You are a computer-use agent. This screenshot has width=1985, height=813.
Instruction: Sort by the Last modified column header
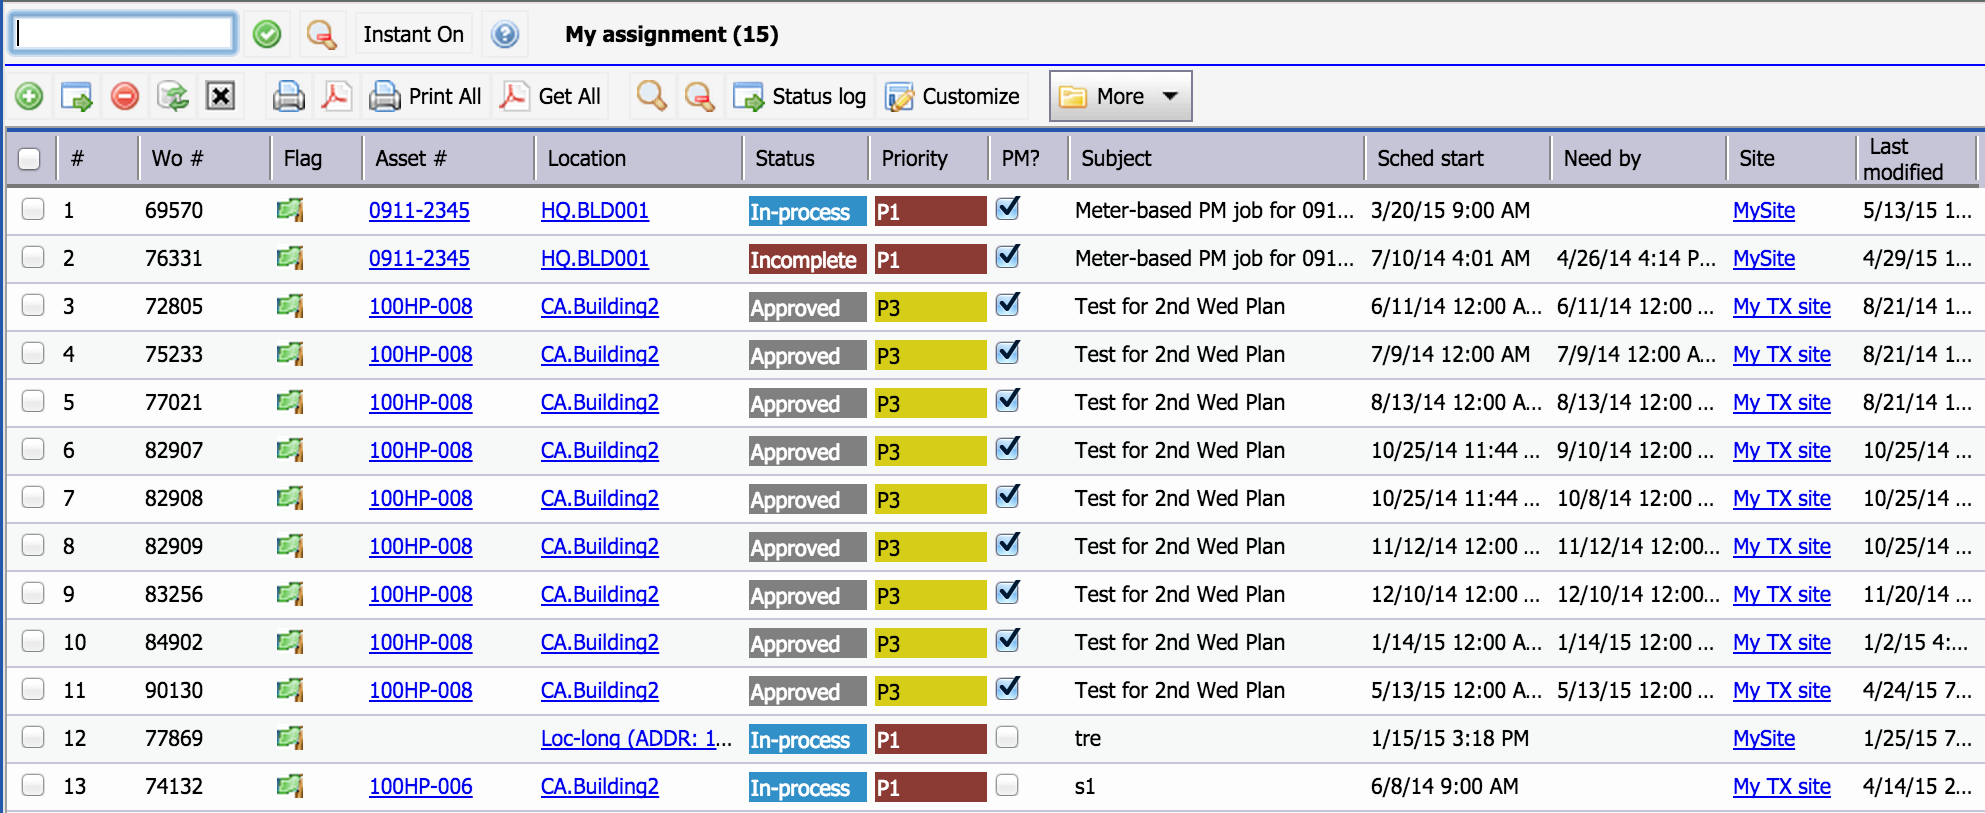(x=1903, y=159)
